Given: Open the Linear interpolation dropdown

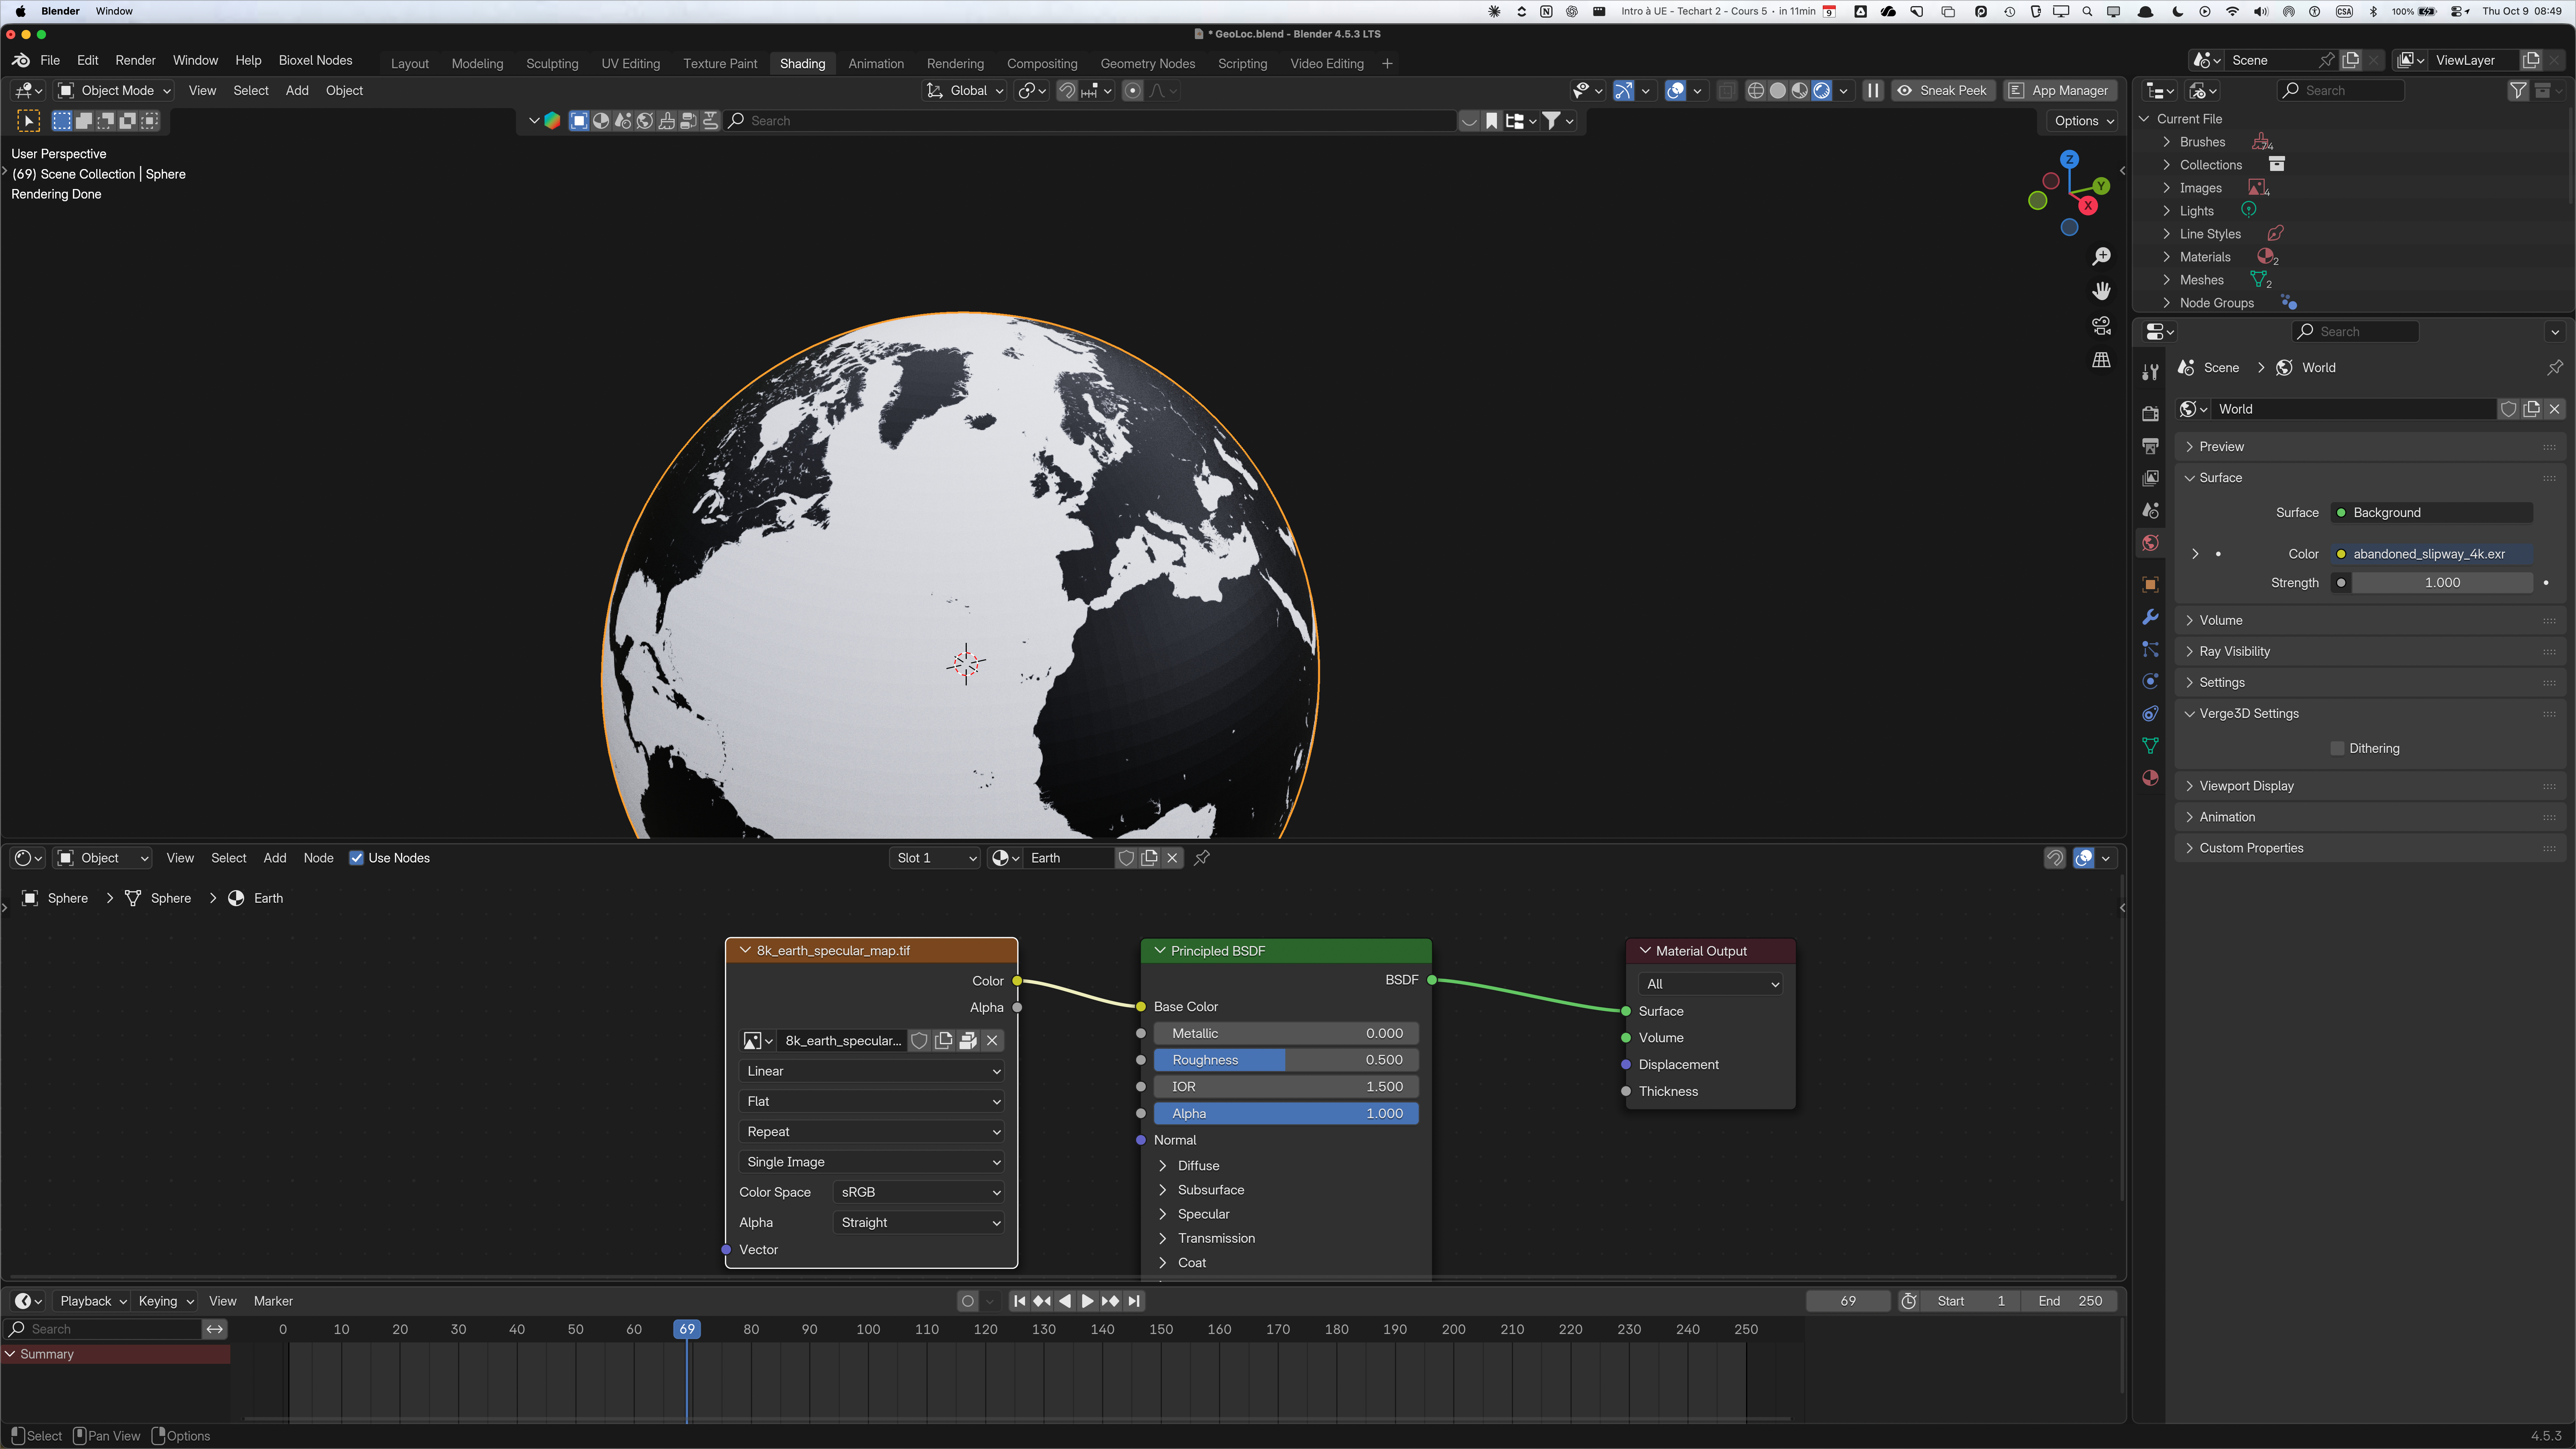Looking at the screenshot, I should (x=871, y=1071).
